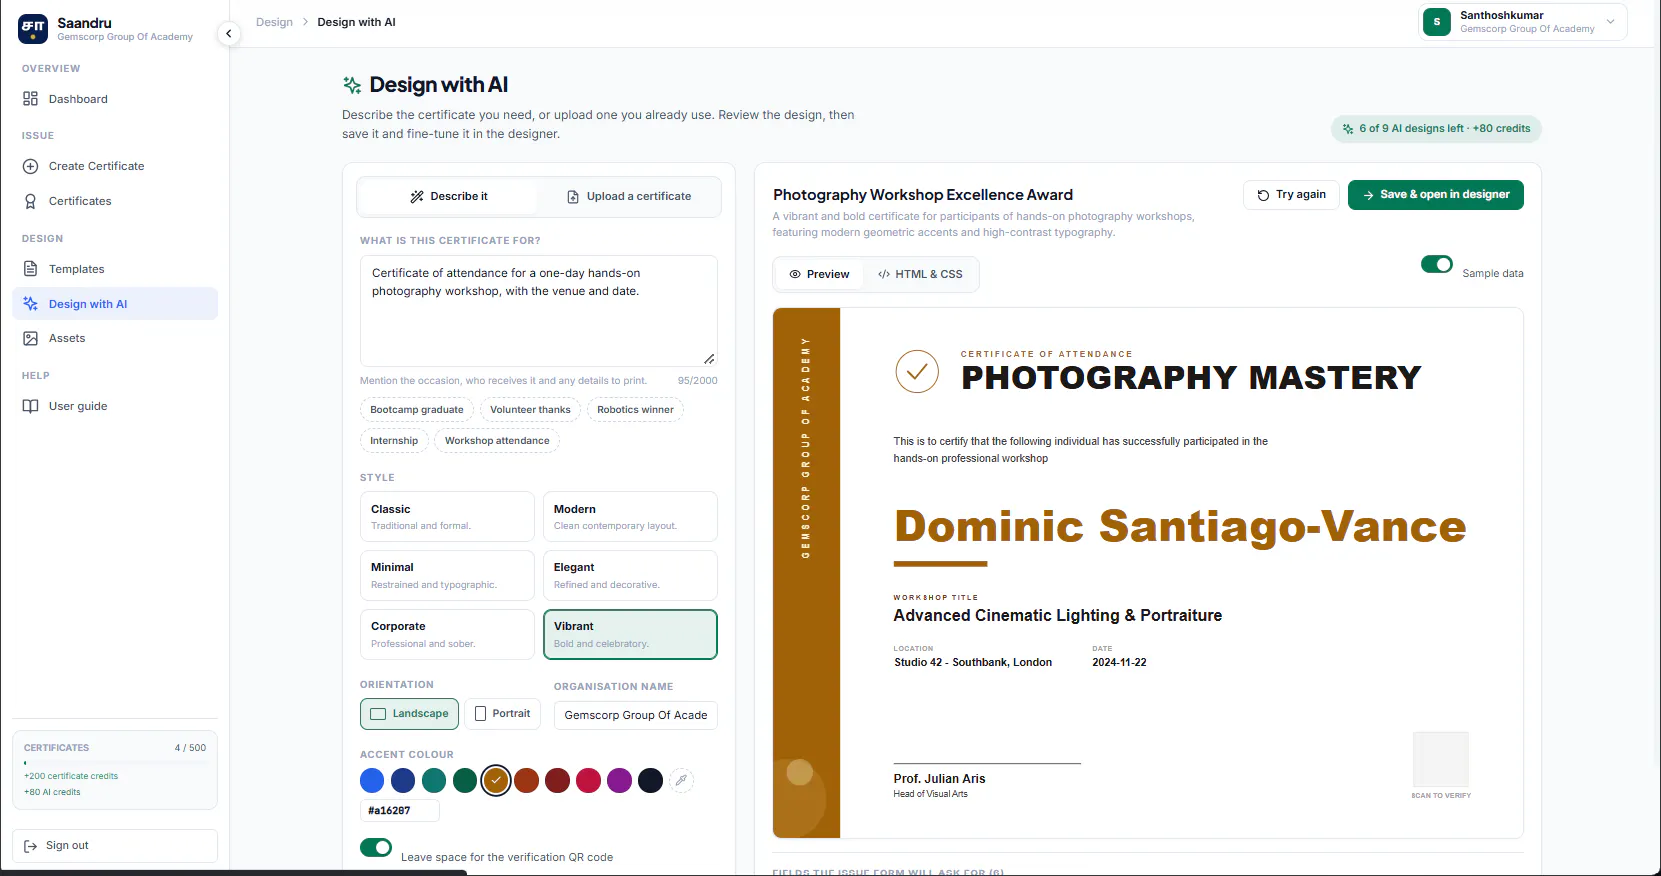Pick the near-black accent colour

(651, 781)
